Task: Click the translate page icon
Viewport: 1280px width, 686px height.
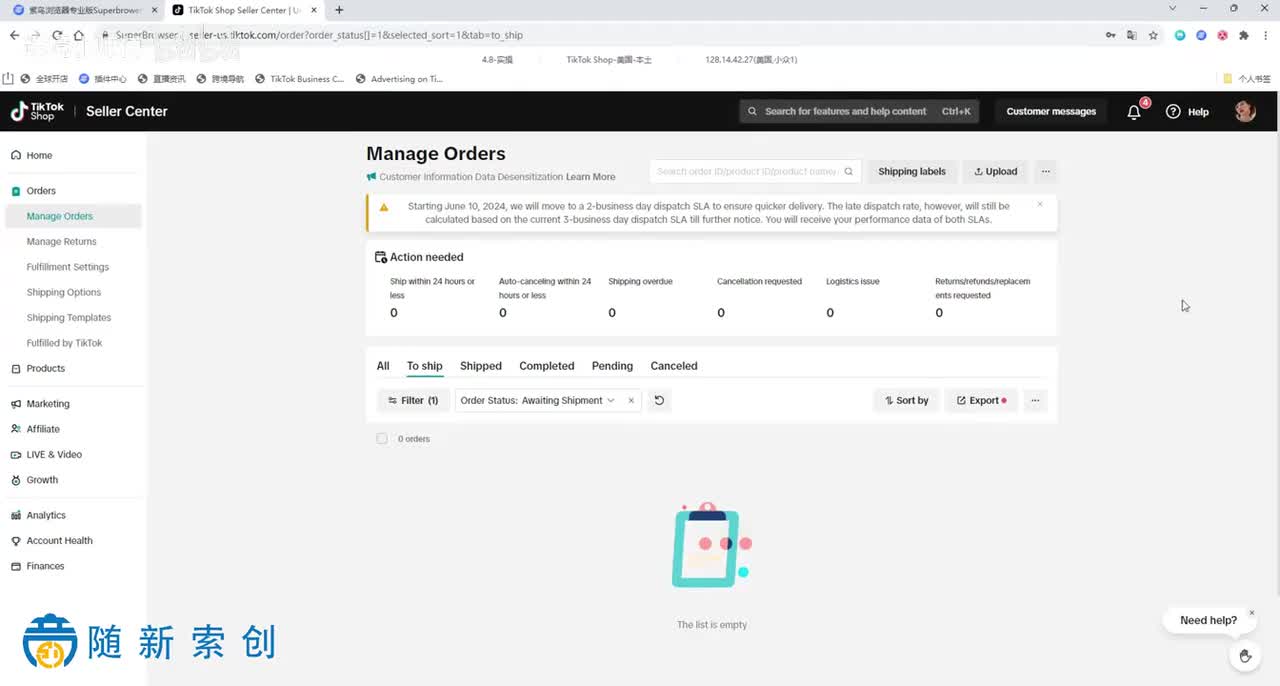Action: click(1132, 35)
